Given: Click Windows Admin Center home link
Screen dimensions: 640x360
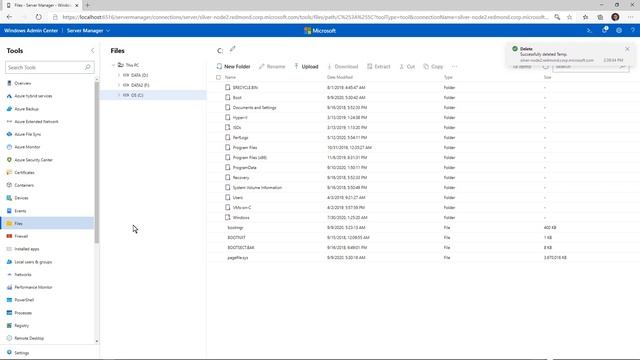Looking at the screenshot, I should [x=31, y=31].
